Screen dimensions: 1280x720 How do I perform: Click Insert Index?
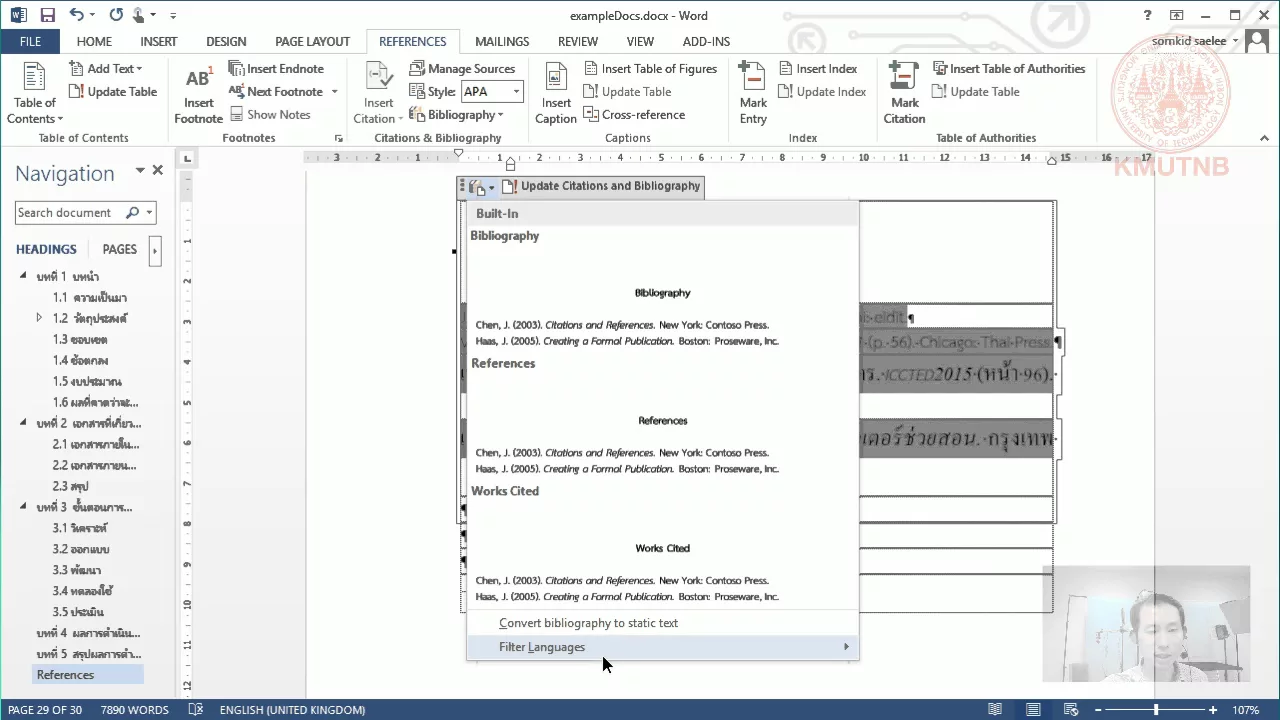(817, 69)
